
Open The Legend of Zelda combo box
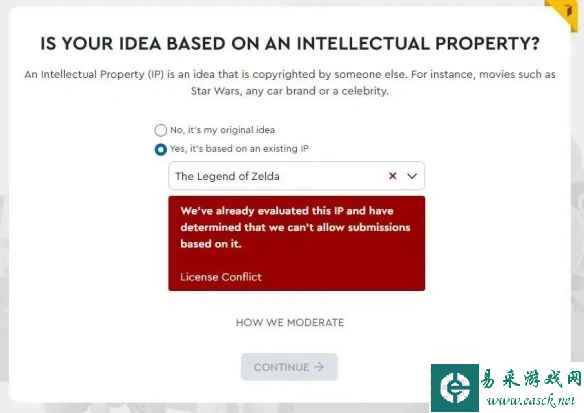[296, 176]
